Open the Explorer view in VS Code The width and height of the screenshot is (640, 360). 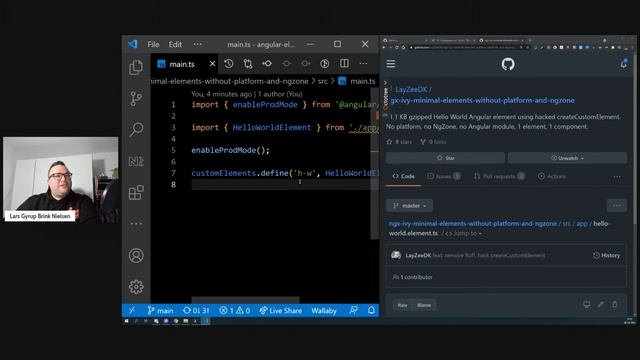[x=136, y=67]
